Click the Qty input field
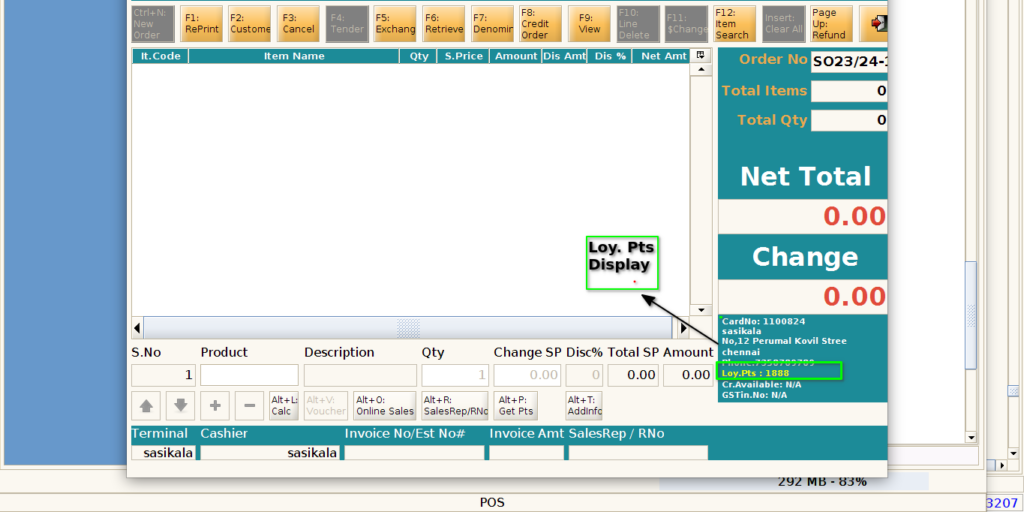Image resolution: width=1024 pixels, height=512 pixels. (x=455, y=375)
